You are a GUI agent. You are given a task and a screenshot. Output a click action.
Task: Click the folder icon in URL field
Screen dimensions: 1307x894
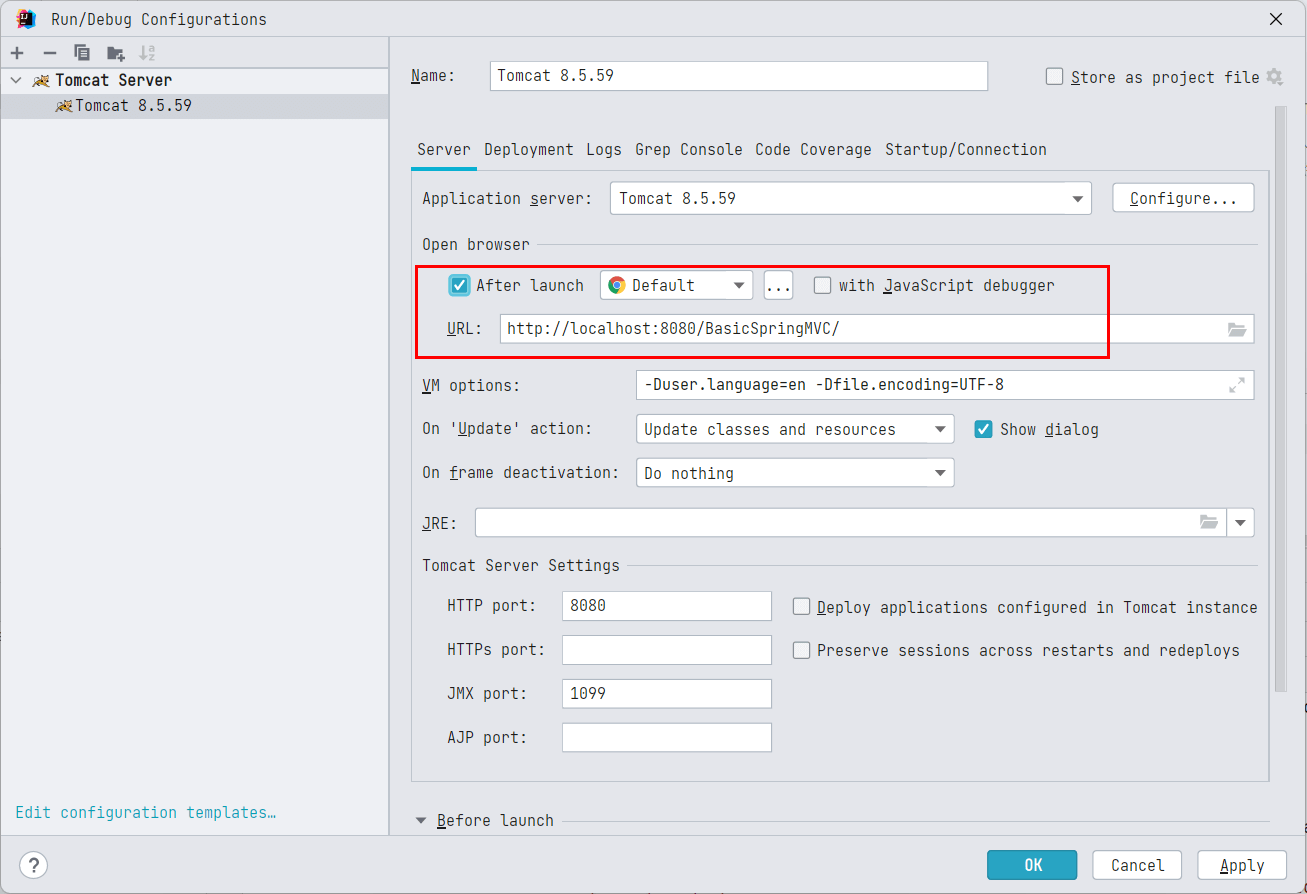pyautogui.click(x=1237, y=329)
